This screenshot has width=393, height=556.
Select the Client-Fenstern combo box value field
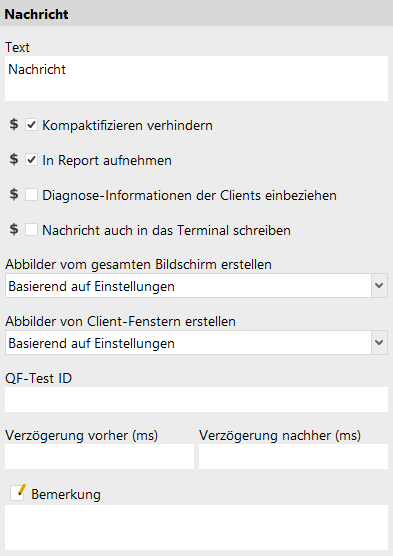188,343
